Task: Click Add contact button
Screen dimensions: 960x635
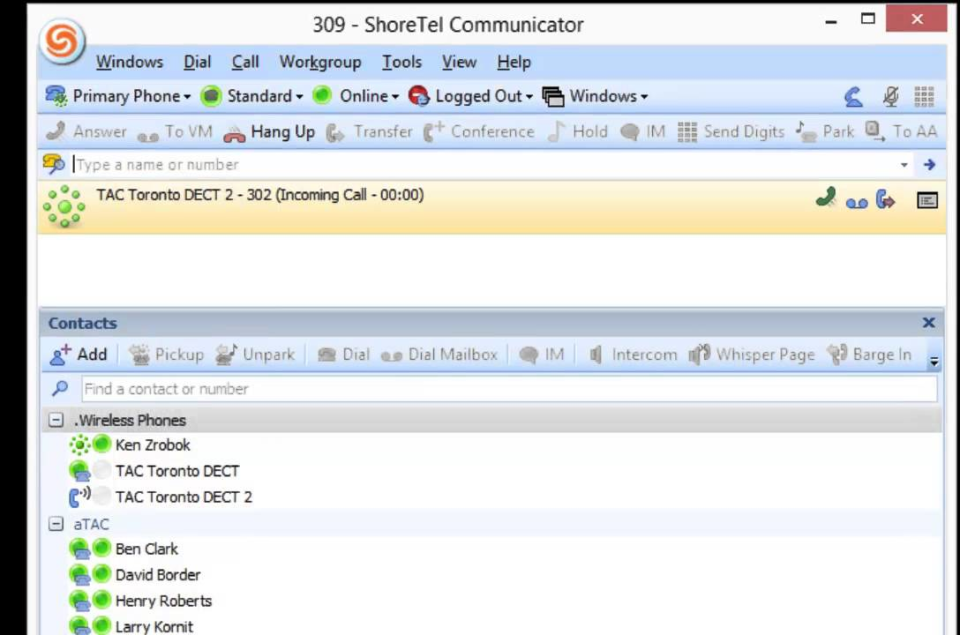Action: pos(78,355)
